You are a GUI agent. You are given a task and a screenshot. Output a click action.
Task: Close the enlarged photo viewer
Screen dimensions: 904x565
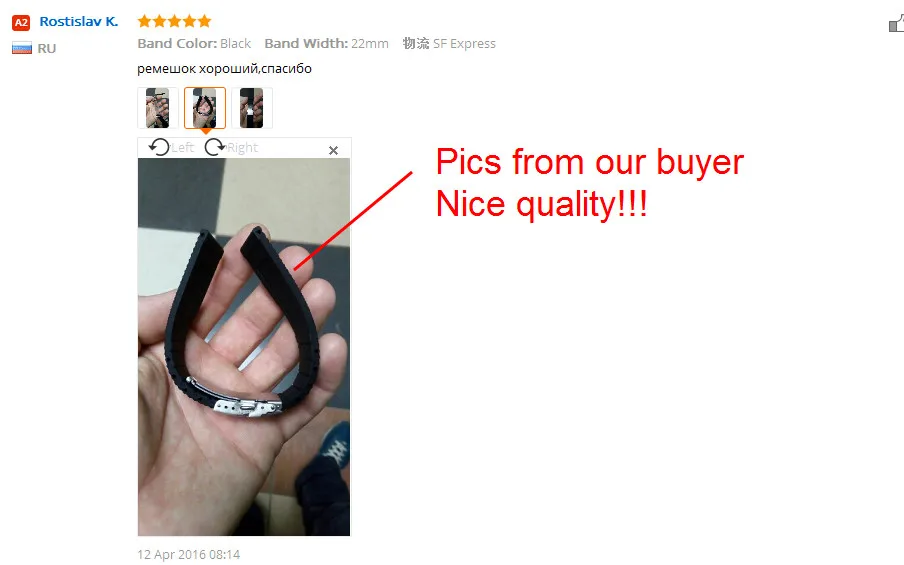coord(333,150)
